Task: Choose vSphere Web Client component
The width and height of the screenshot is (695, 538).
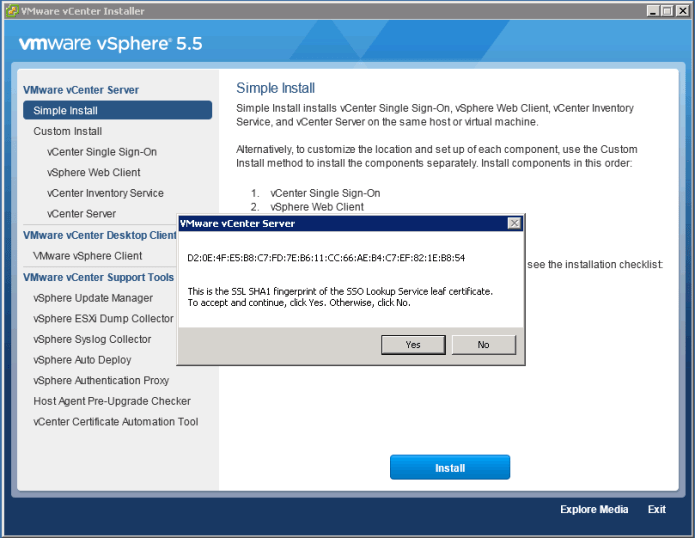Action: pos(93,172)
